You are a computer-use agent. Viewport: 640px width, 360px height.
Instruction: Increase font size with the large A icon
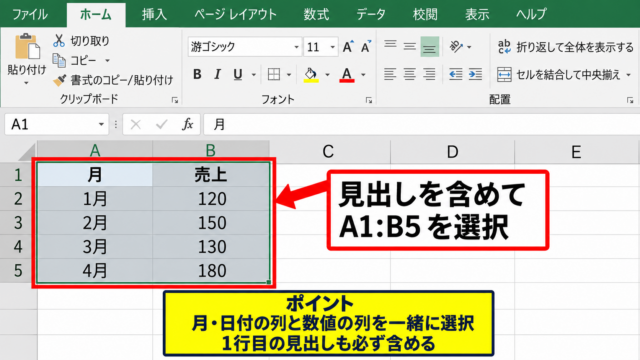348,47
